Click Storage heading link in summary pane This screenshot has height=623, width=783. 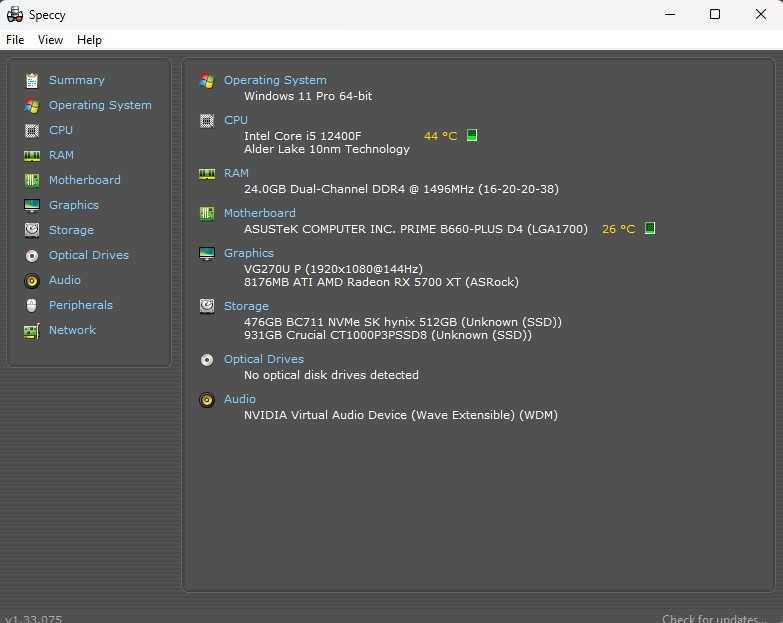pos(246,306)
